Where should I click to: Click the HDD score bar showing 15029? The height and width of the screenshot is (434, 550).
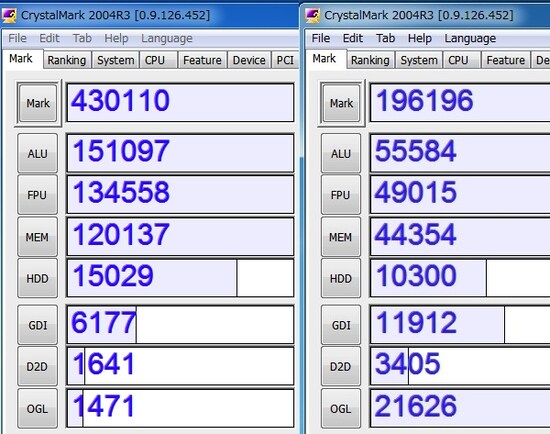pos(180,278)
